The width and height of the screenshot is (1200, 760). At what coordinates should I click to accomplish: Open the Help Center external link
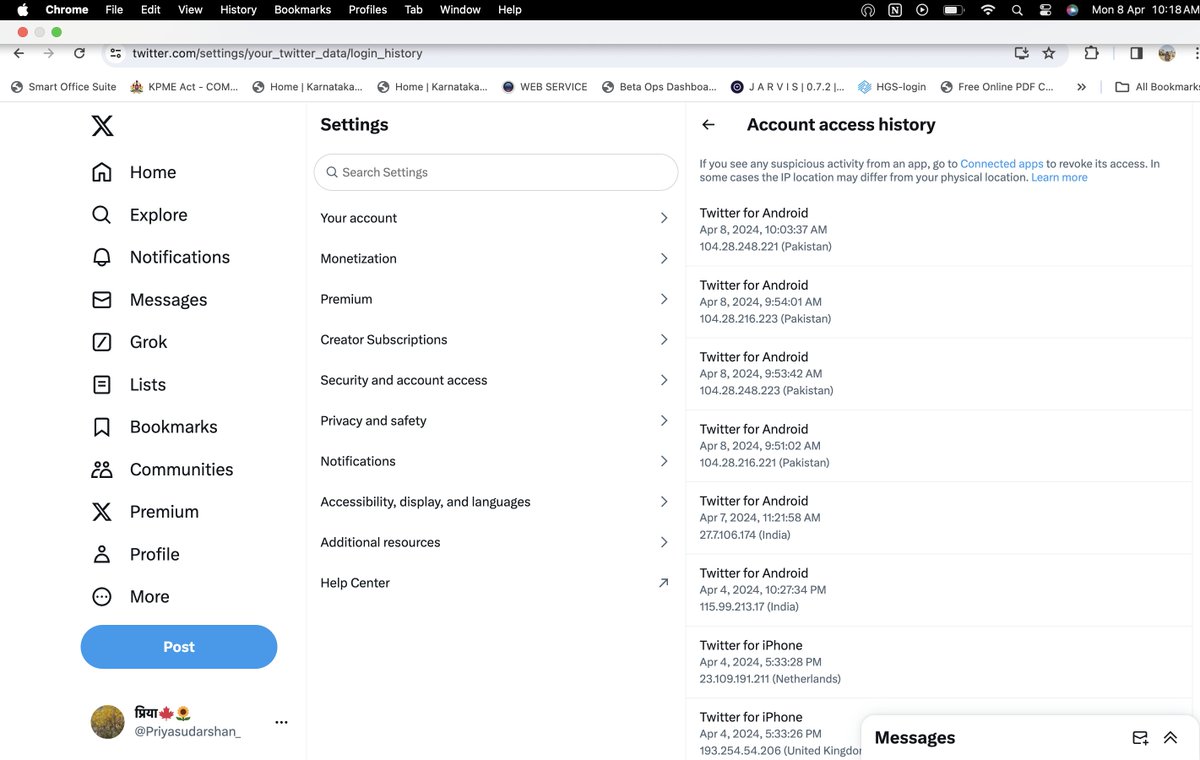point(495,583)
